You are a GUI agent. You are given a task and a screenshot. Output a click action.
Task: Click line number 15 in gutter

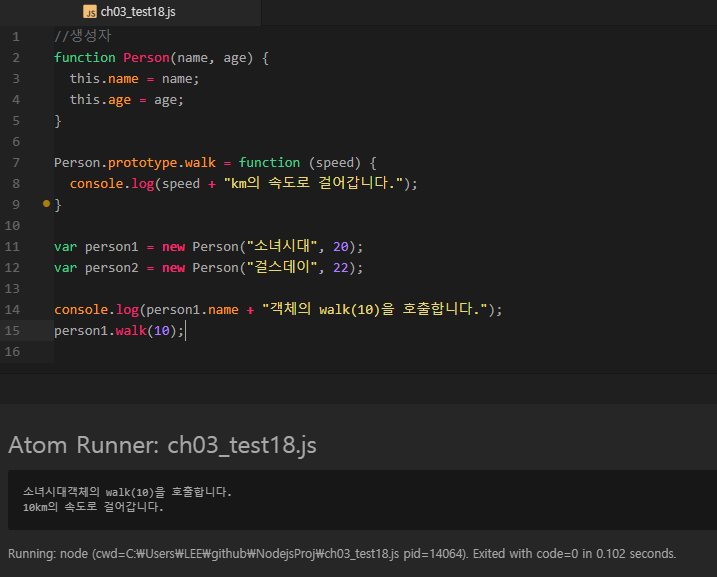point(12,331)
